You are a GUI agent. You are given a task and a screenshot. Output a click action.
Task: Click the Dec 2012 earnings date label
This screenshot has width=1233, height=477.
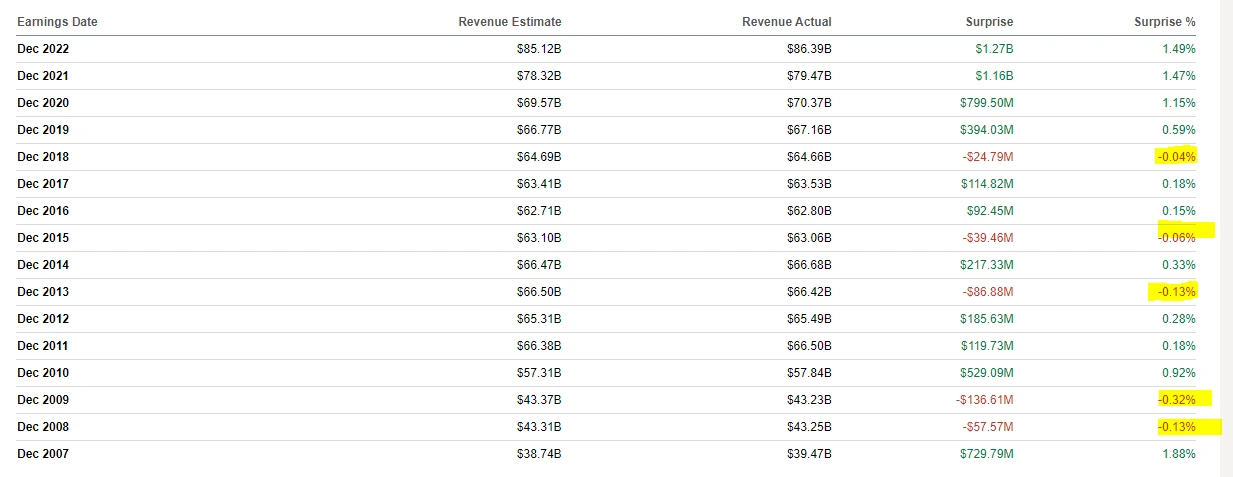click(43, 319)
